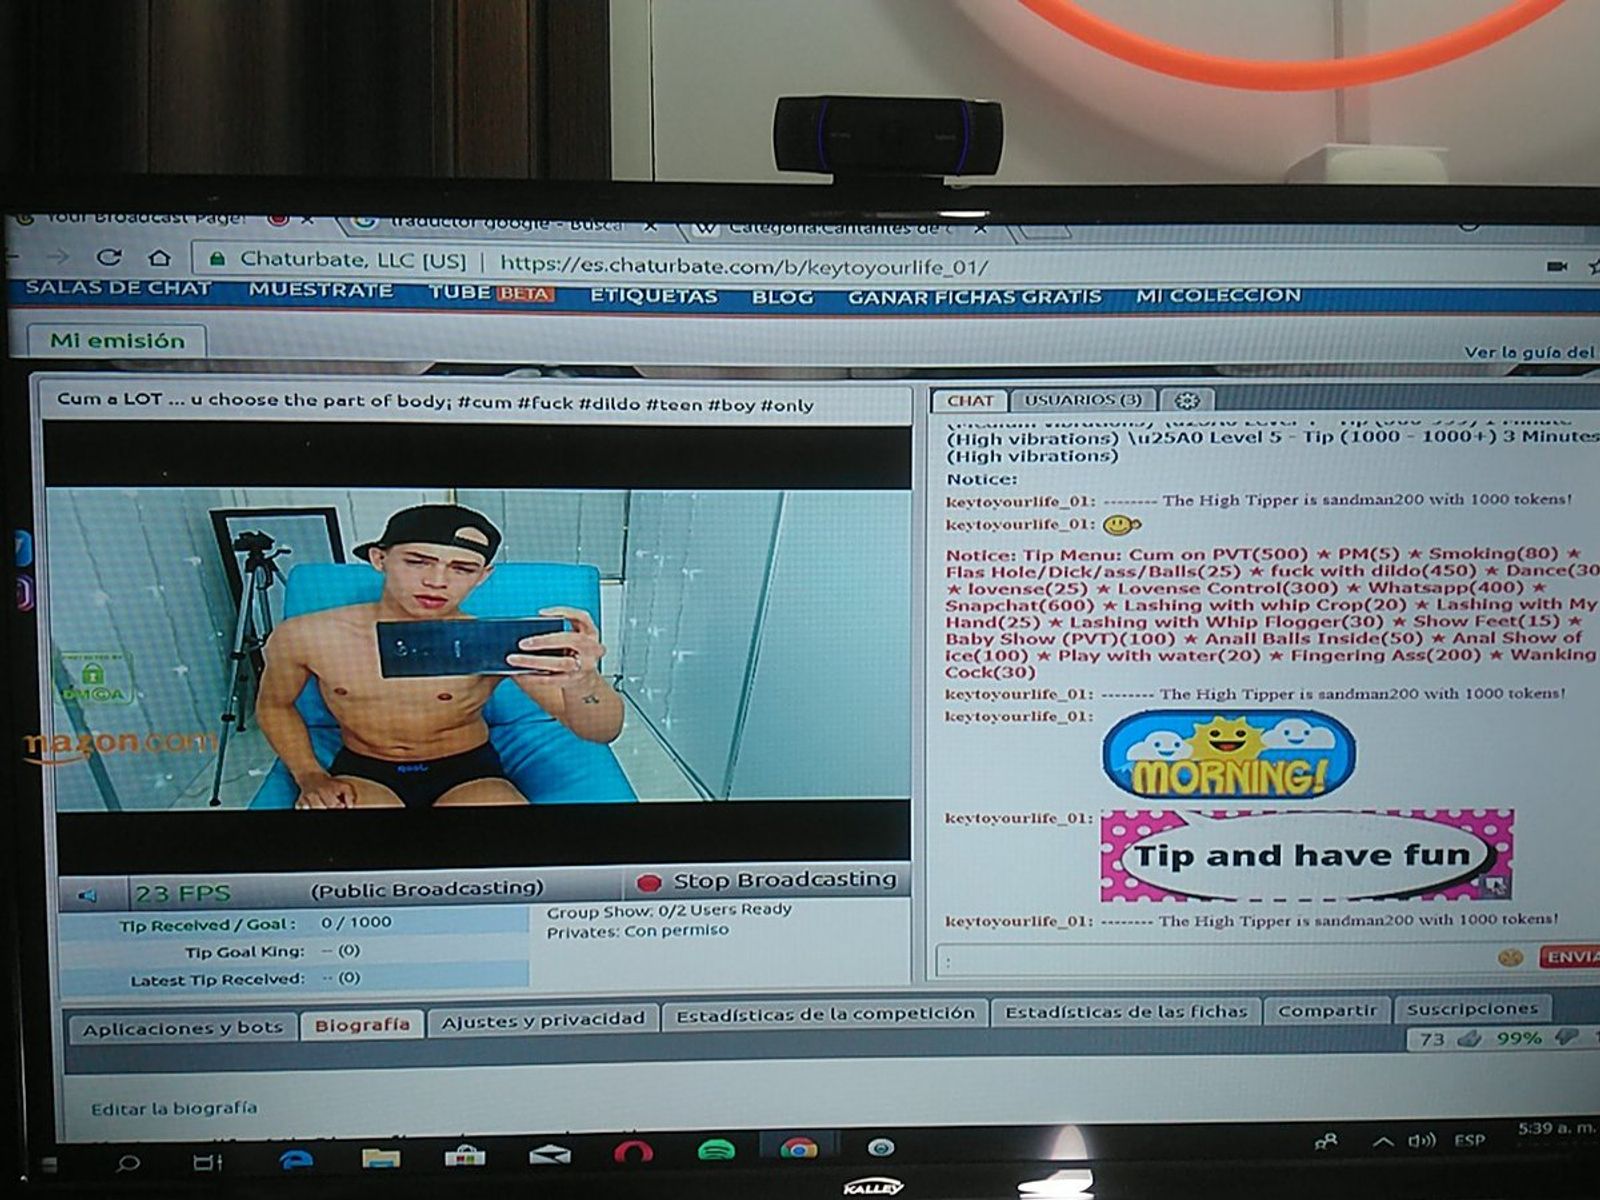The height and width of the screenshot is (1200, 1600).
Task: Open the emoticon picker beside chat input
Action: pyautogui.click(x=1510, y=958)
